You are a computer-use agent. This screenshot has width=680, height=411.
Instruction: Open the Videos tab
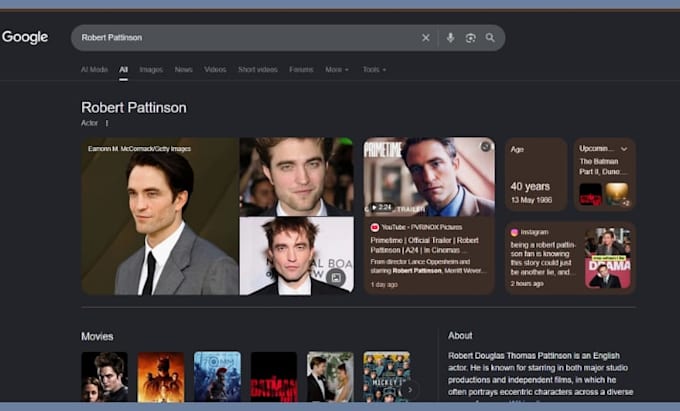point(215,69)
